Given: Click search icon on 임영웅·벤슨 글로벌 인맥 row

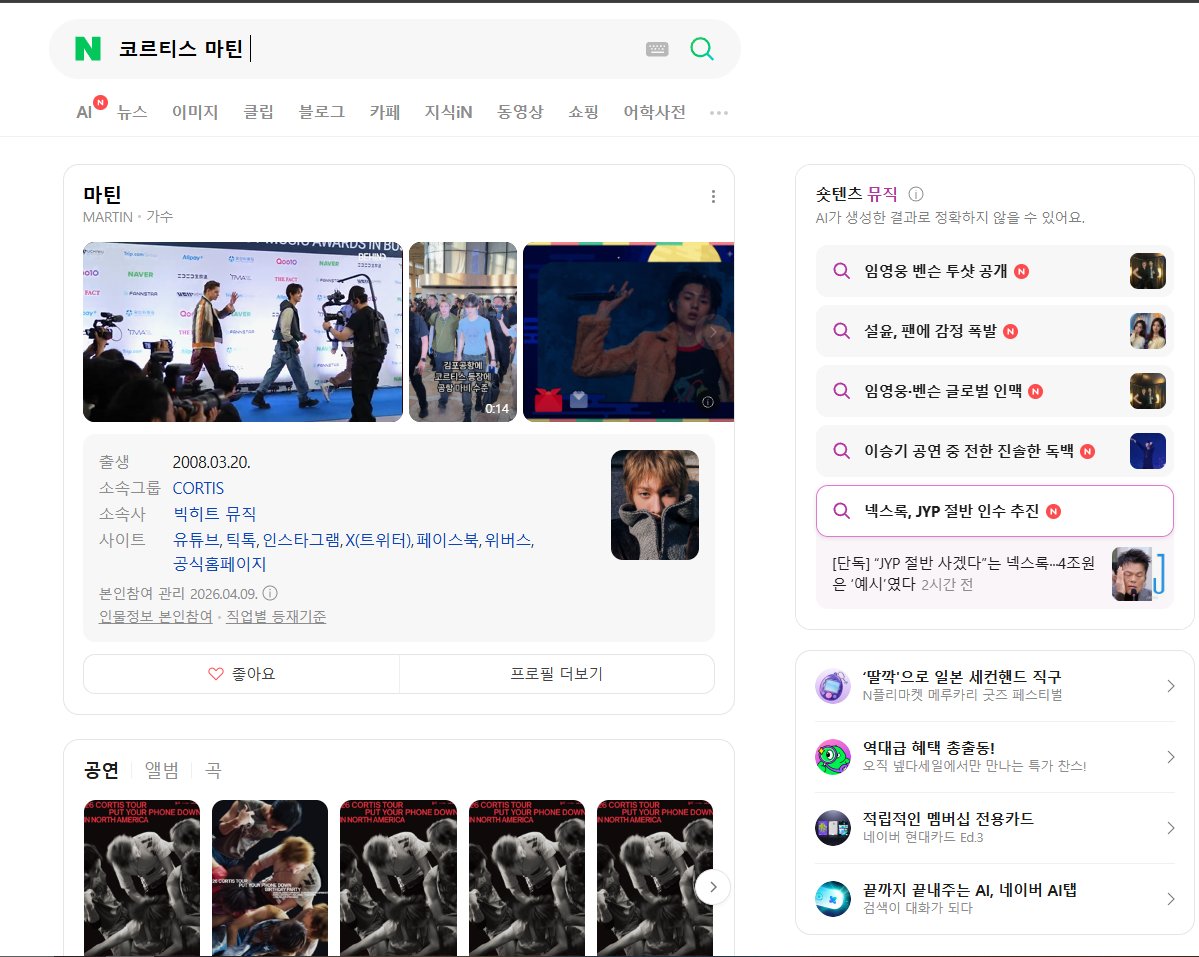Looking at the screenshot, I should [x=841, y=391].
